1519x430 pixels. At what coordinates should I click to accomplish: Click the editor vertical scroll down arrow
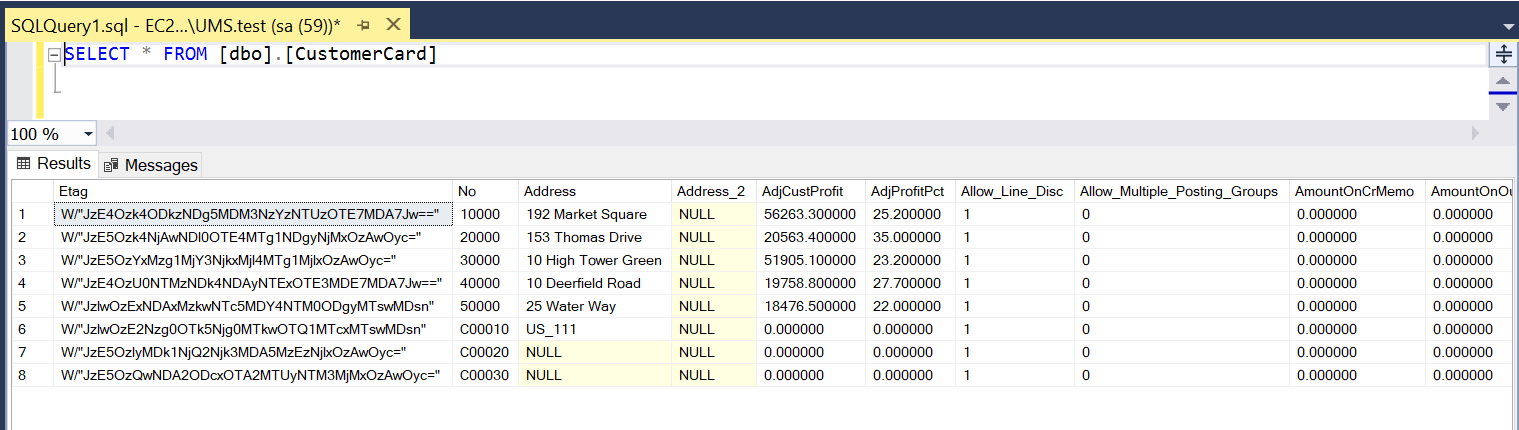tap(1503, 106)
